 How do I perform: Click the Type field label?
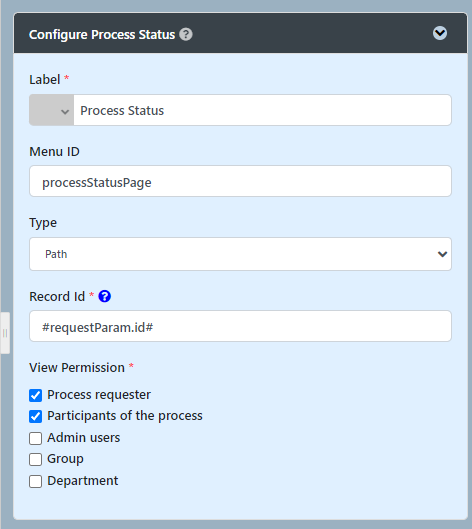[x=43, y=223]
